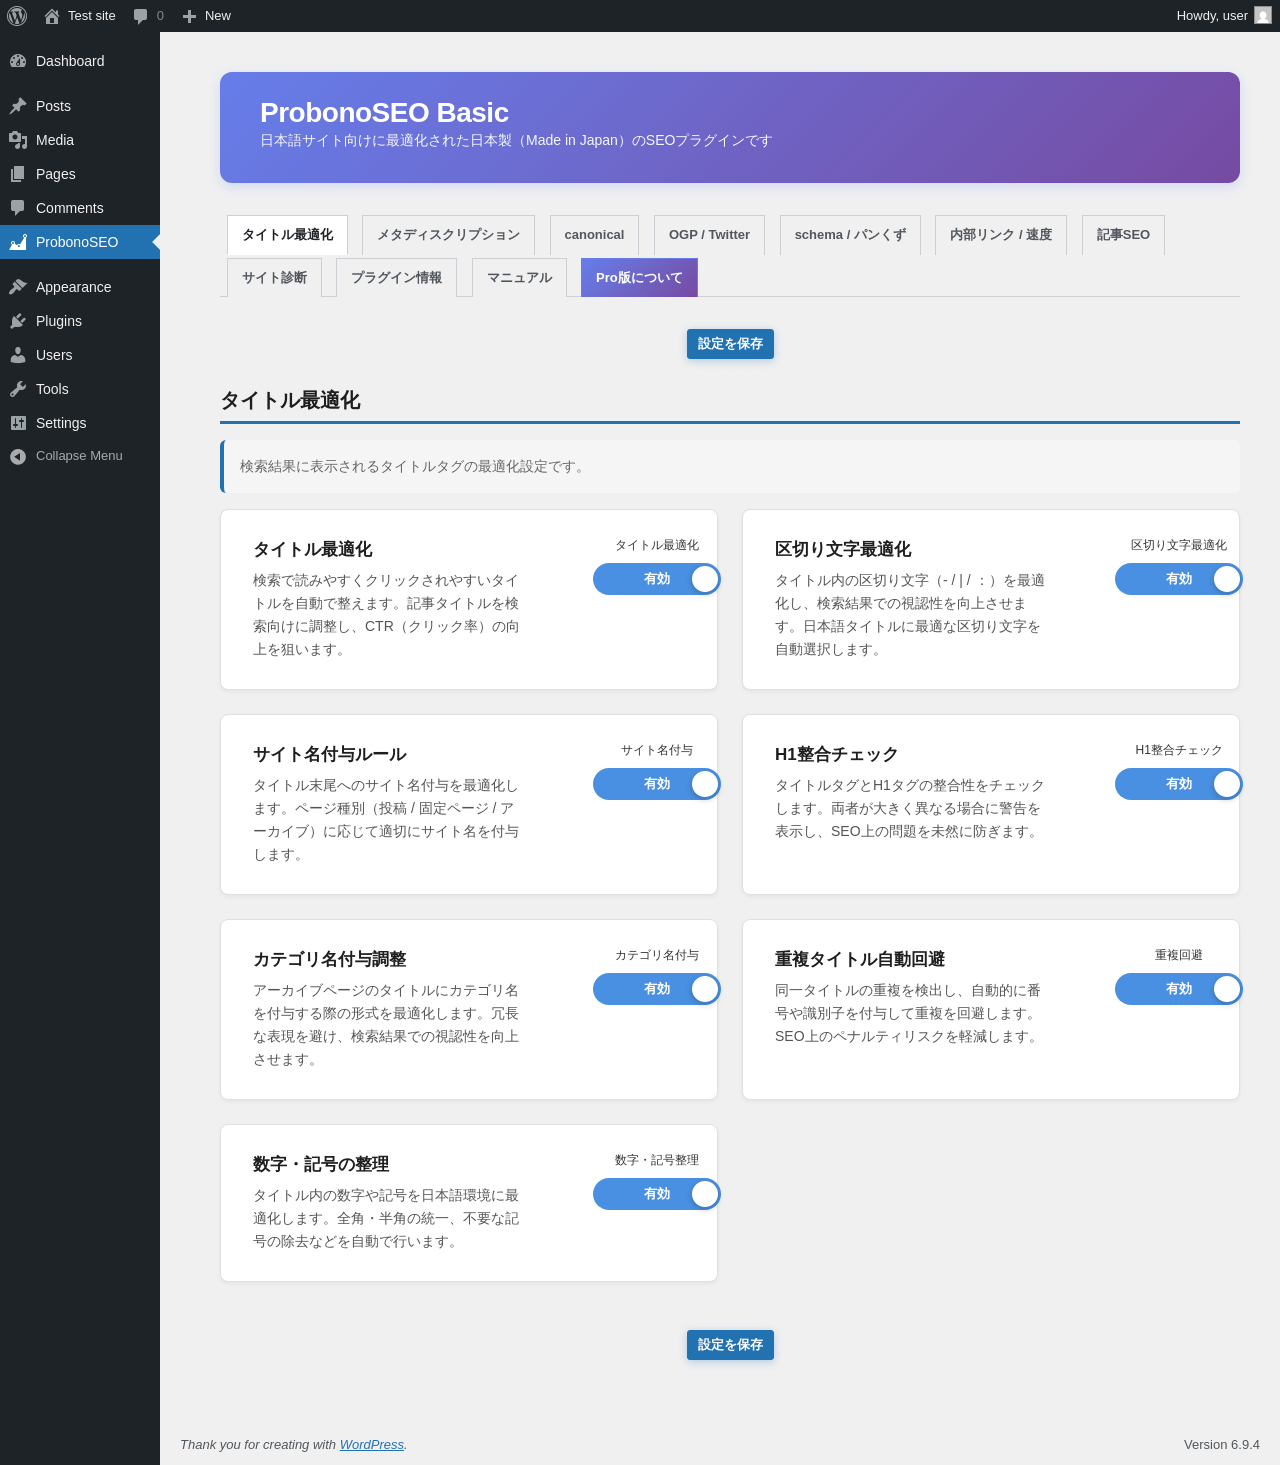This screenshot has height=1465, width=1280.
Task: Click the H1整合チェック card title
Action: click(x=837, y=754)
